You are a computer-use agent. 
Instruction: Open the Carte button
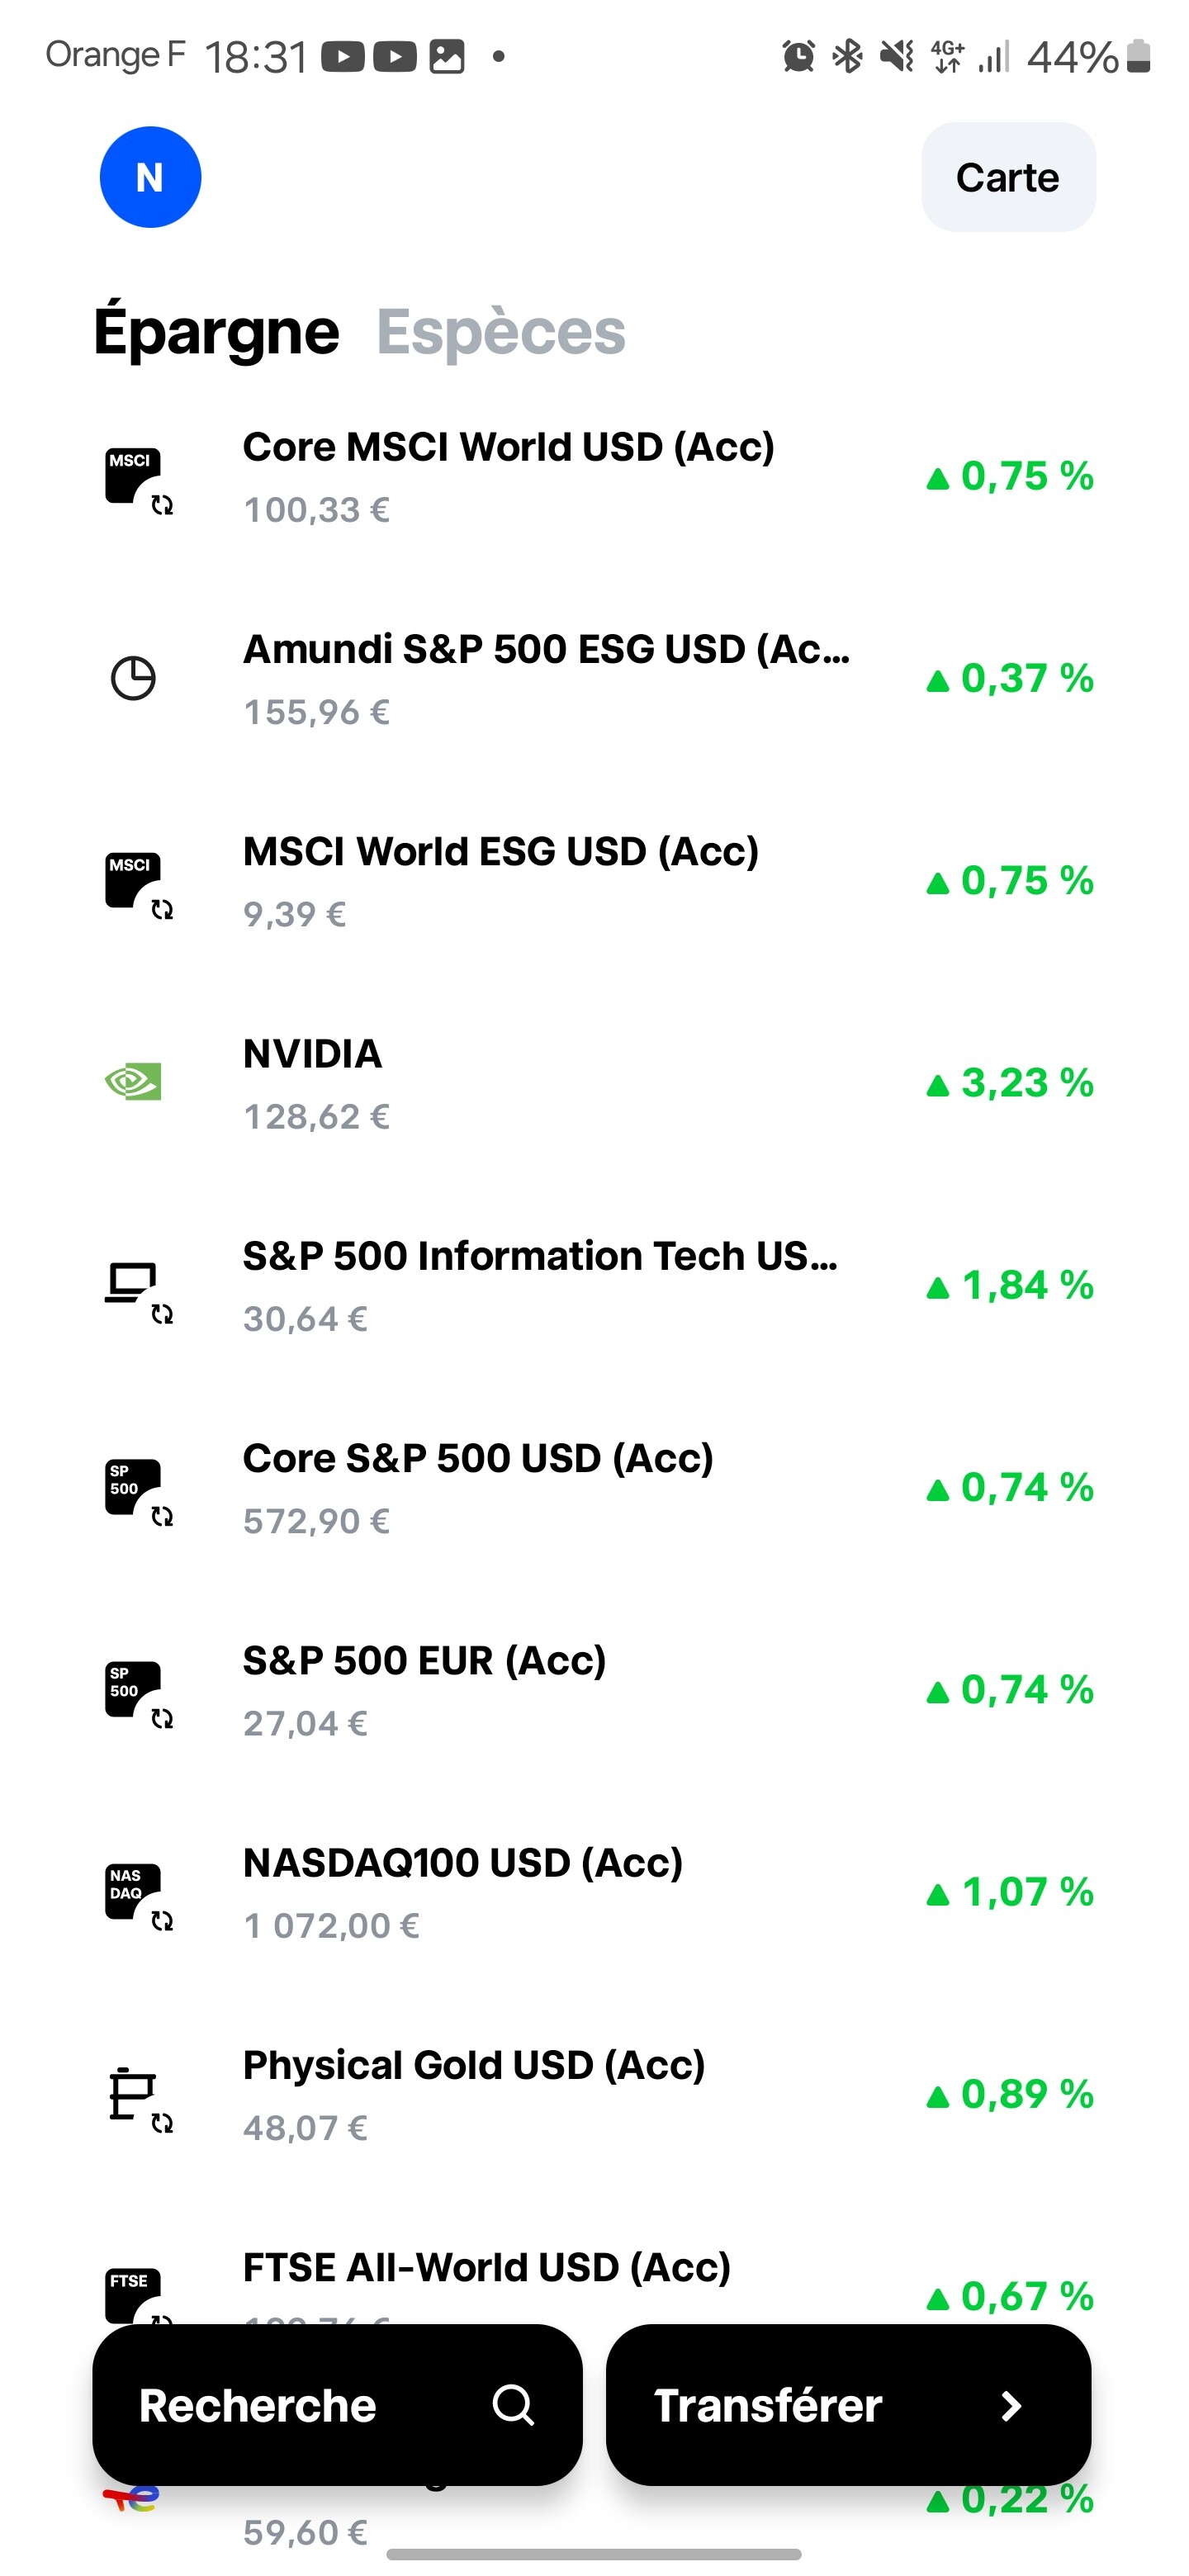pos(1007,177)
